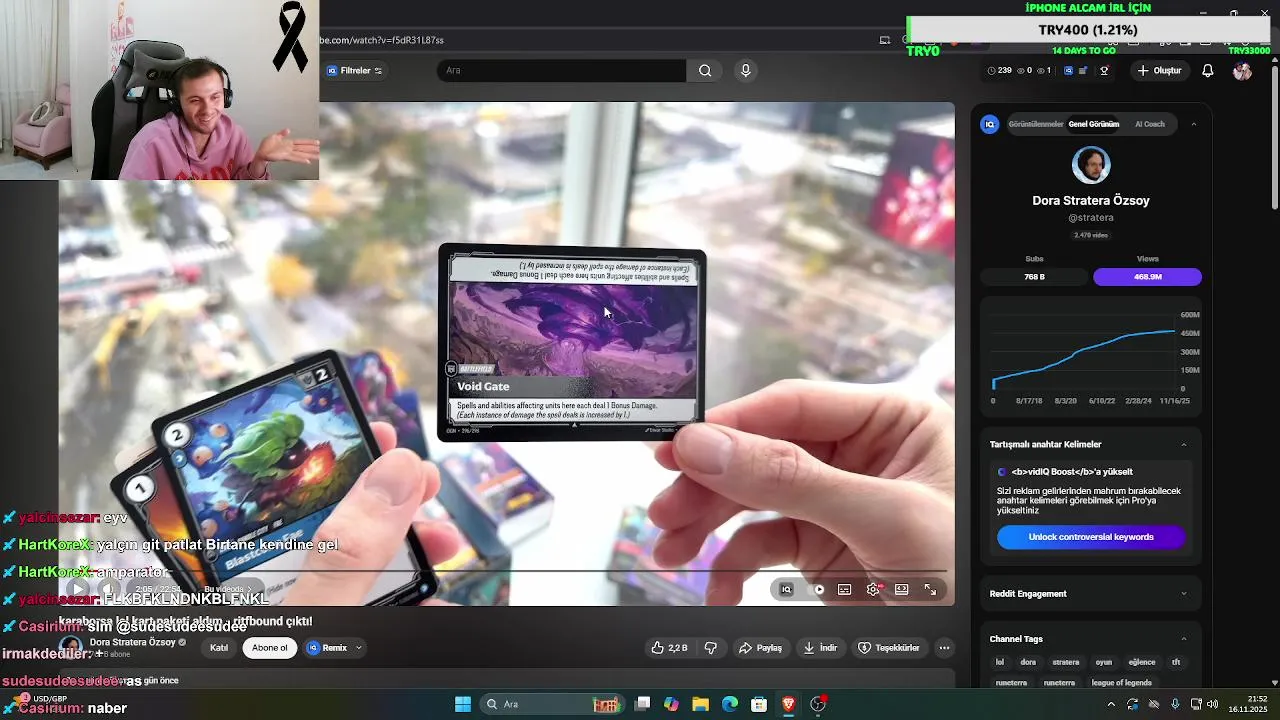Viewport: 1280px width, 720px height.
Task: Click the channel views growth chart
Action: coord(1090,357)
